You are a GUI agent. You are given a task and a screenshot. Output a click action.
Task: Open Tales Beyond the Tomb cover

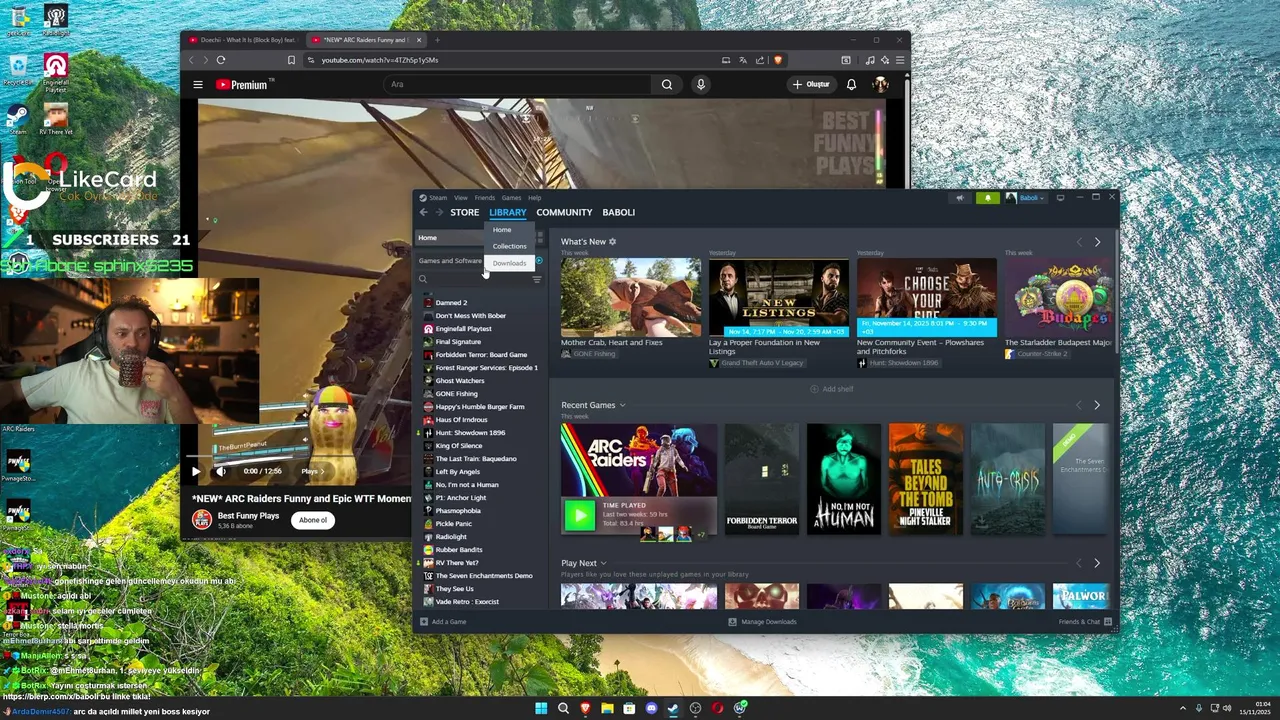tap(926, 479)
